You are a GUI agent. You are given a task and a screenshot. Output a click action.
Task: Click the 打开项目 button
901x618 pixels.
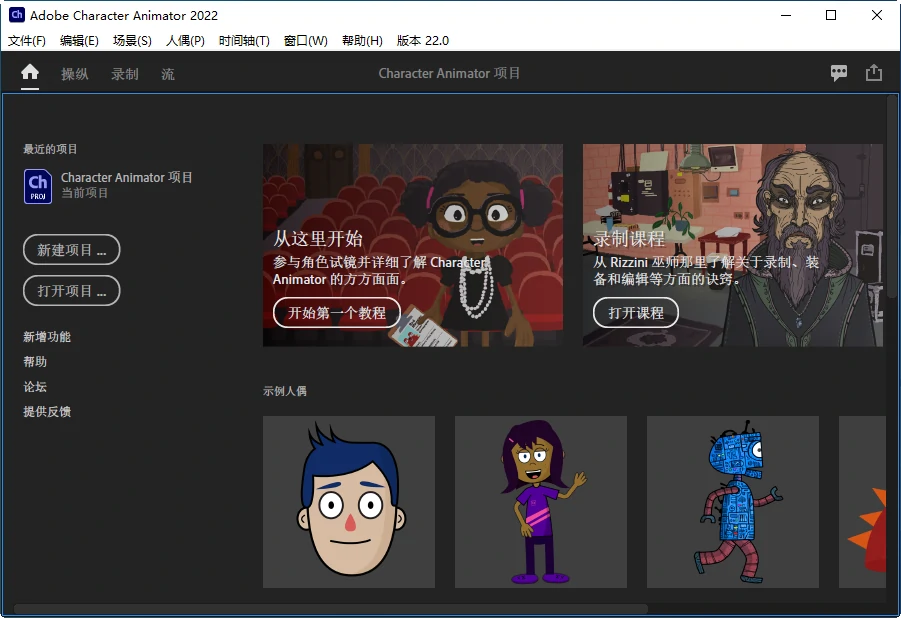pyautogui.click(x=72, y=291)
